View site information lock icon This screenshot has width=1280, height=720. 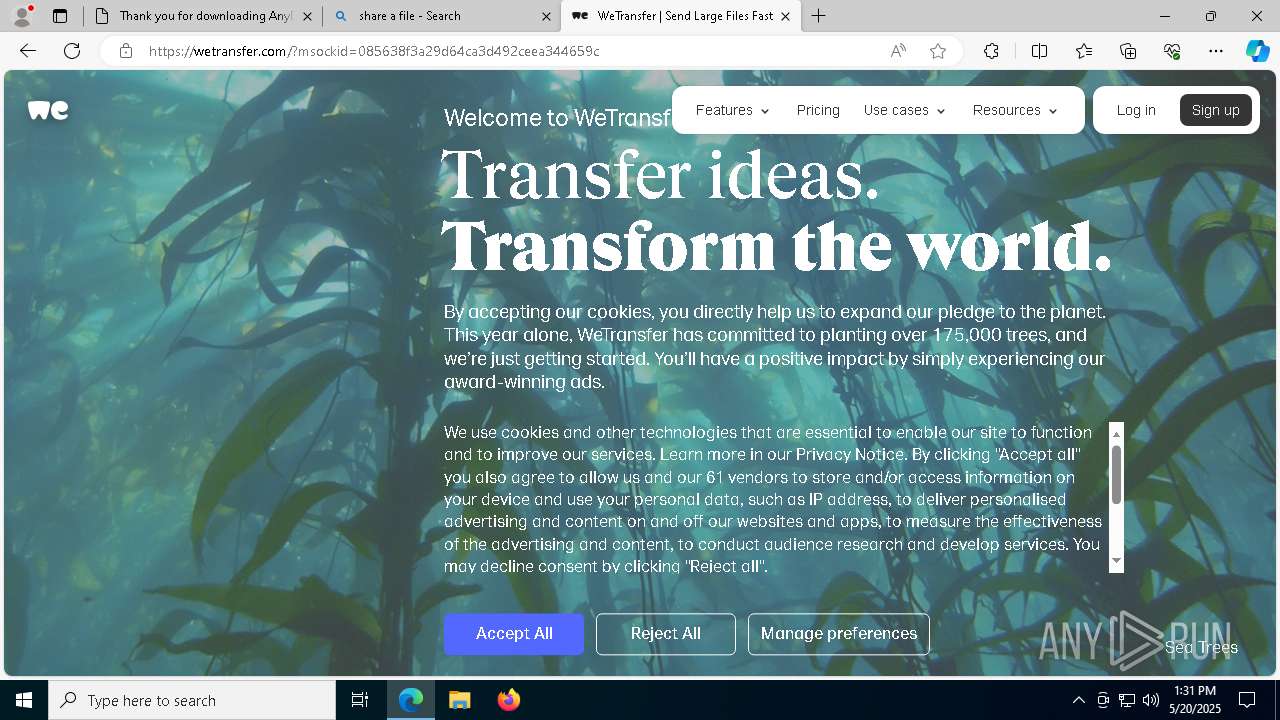click(x=126, y=51)
